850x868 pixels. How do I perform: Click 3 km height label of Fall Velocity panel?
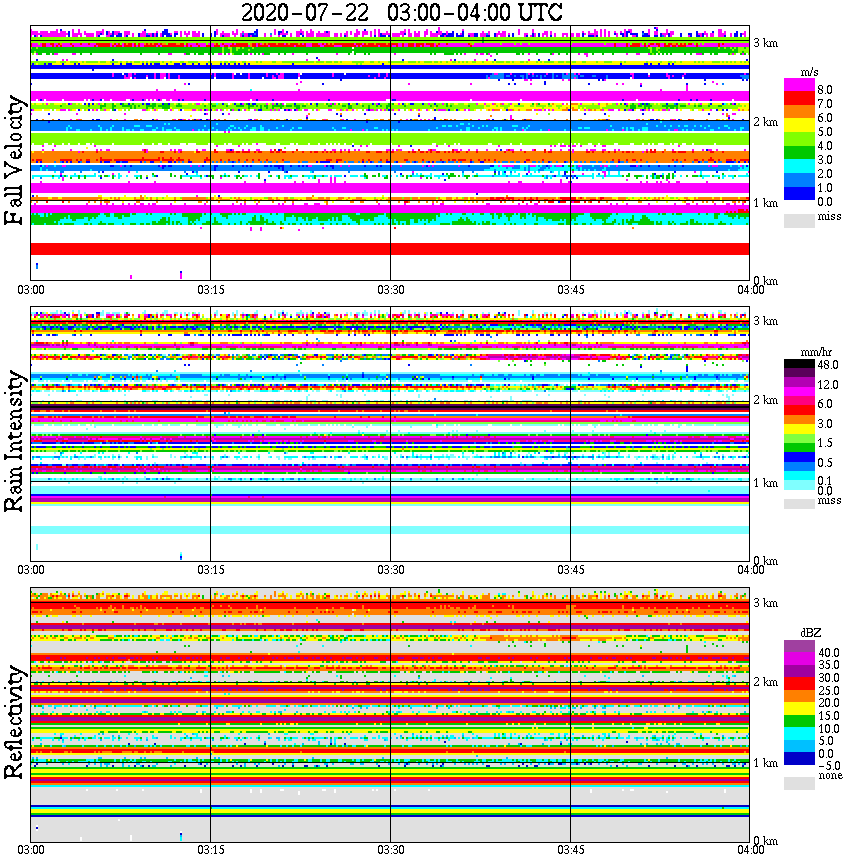(766, 43)
